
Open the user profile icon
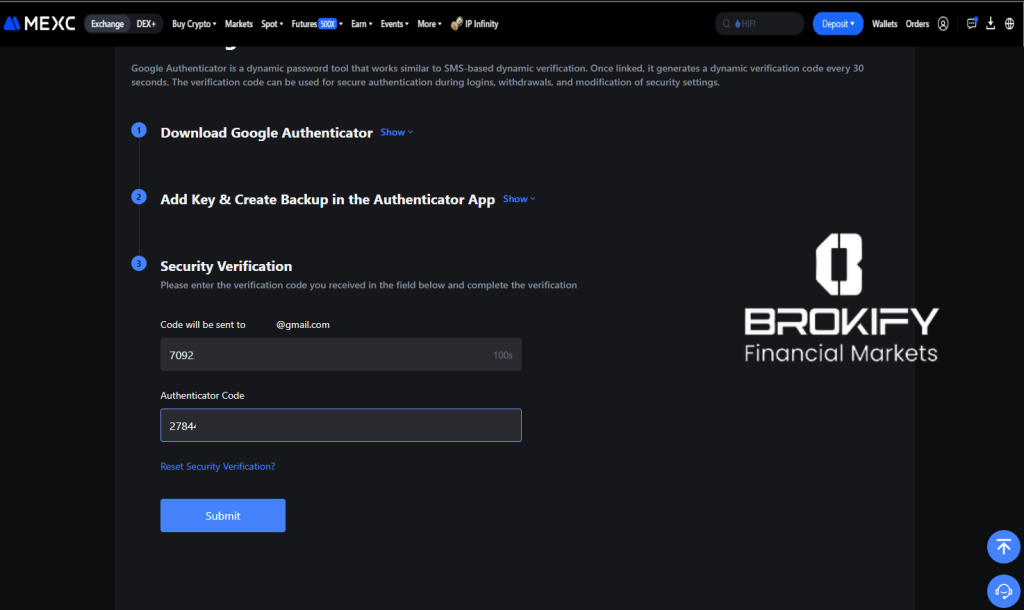(x=943, y=23)
